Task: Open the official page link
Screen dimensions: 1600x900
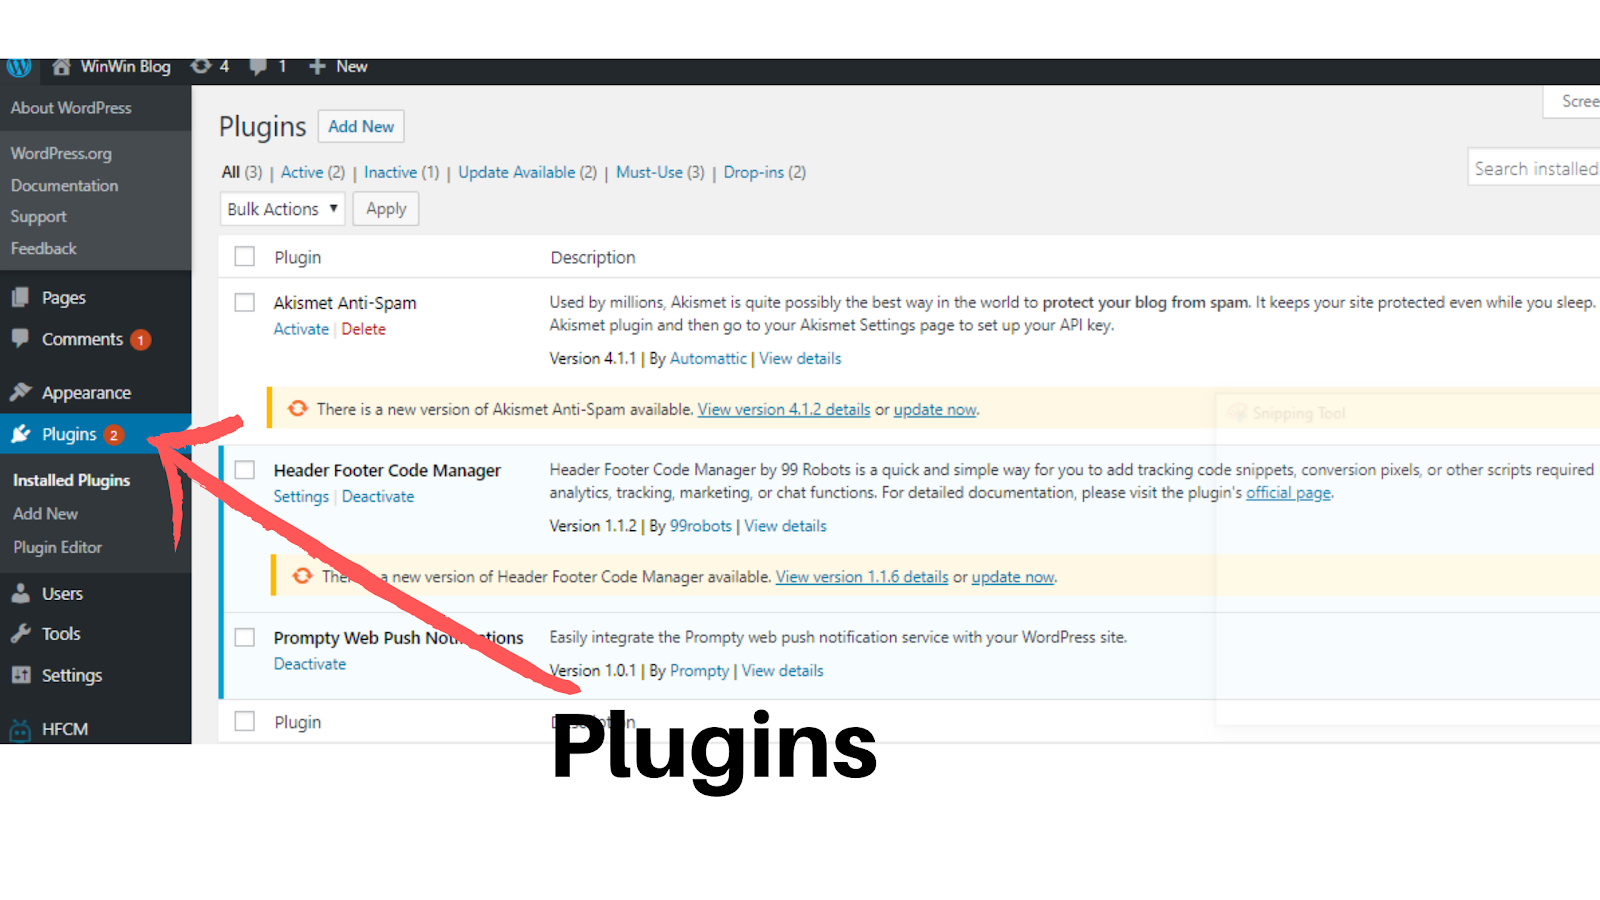Action: (x=1288, y=493)
